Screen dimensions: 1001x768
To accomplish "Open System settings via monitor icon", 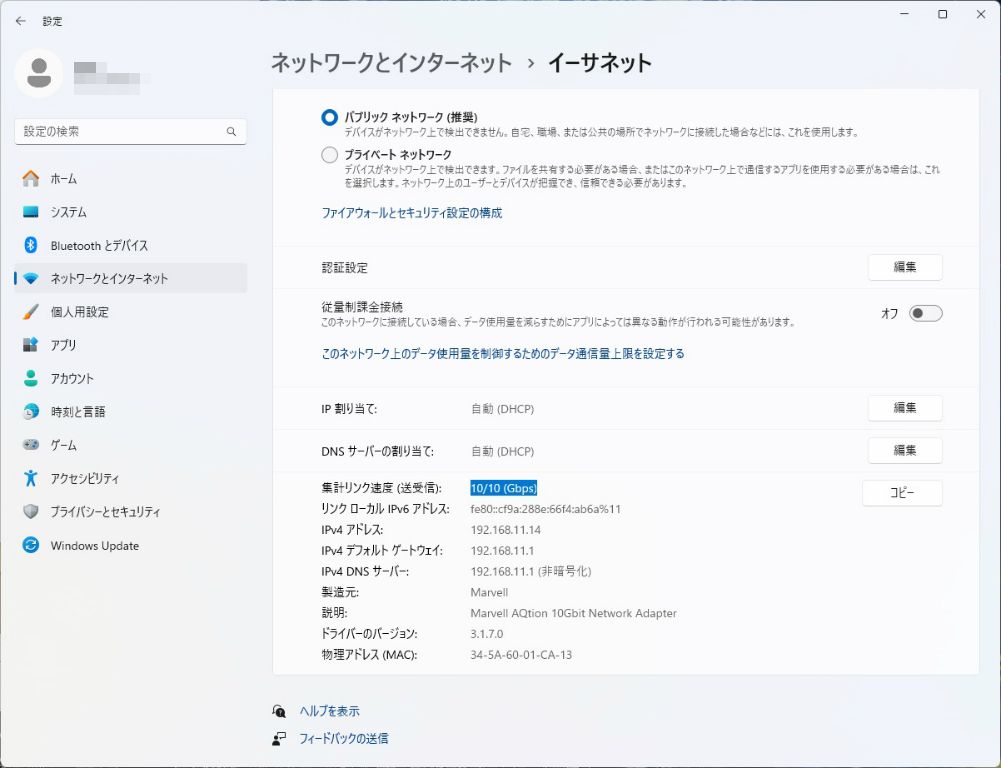I will (x=31, y=212).
